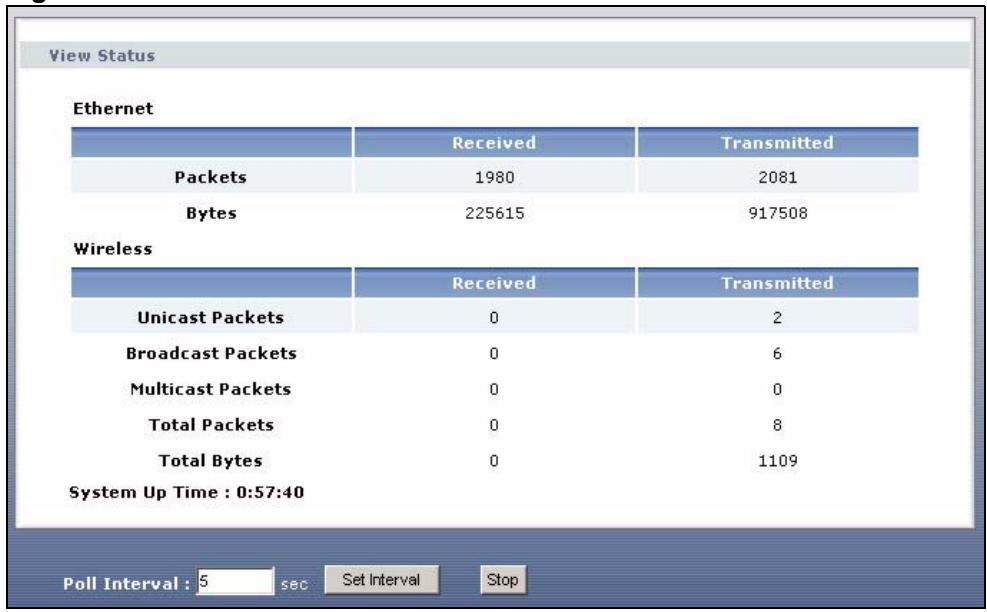Select the Total Packets row label
Screen dimensions: 987x612
(x=211, y=425)
